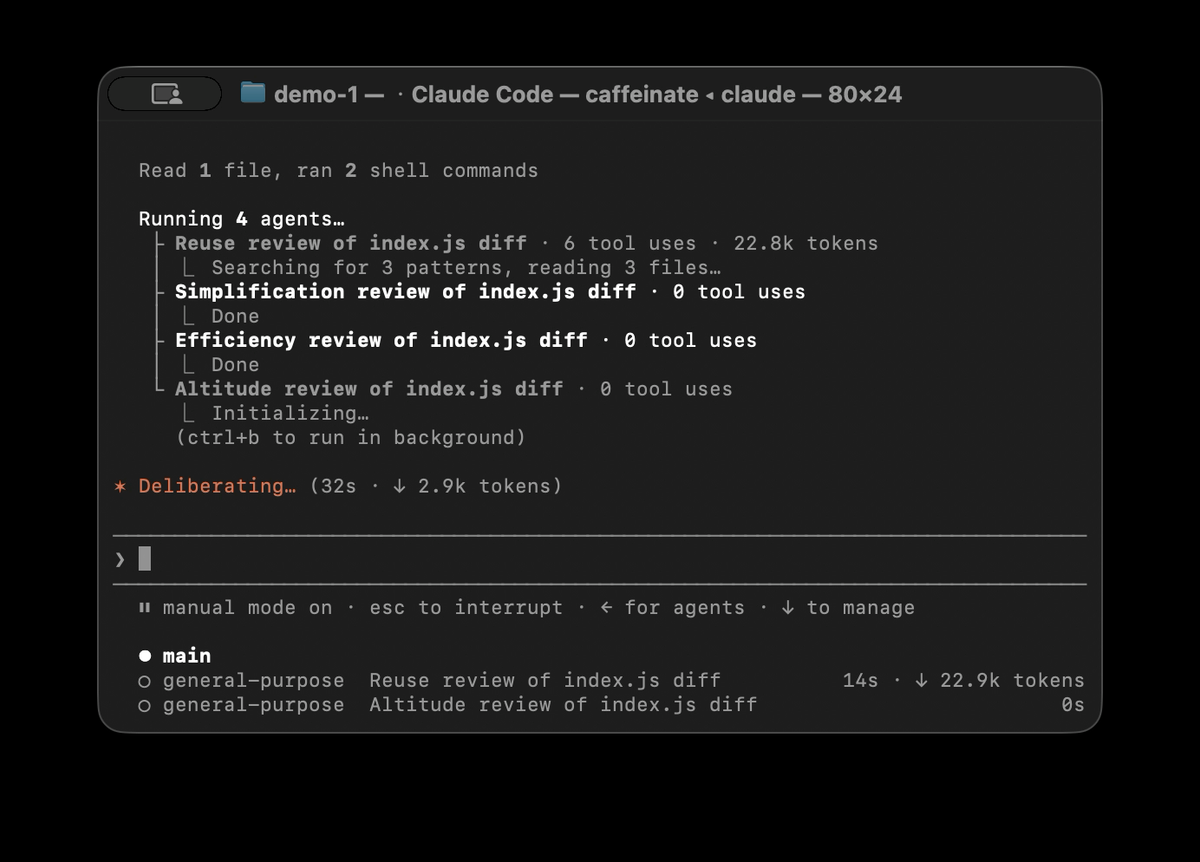Click the 'Running 4 agents…' heading

point(241,219)
